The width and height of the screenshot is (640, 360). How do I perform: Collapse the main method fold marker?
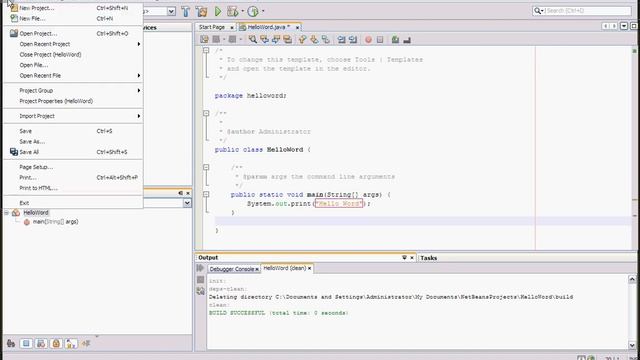[206, 194]
